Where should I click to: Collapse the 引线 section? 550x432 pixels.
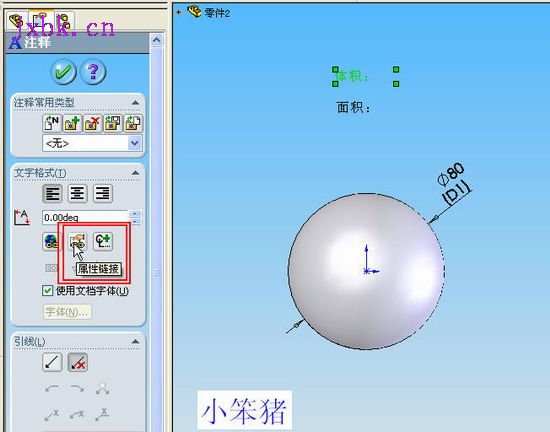point(135,341)
